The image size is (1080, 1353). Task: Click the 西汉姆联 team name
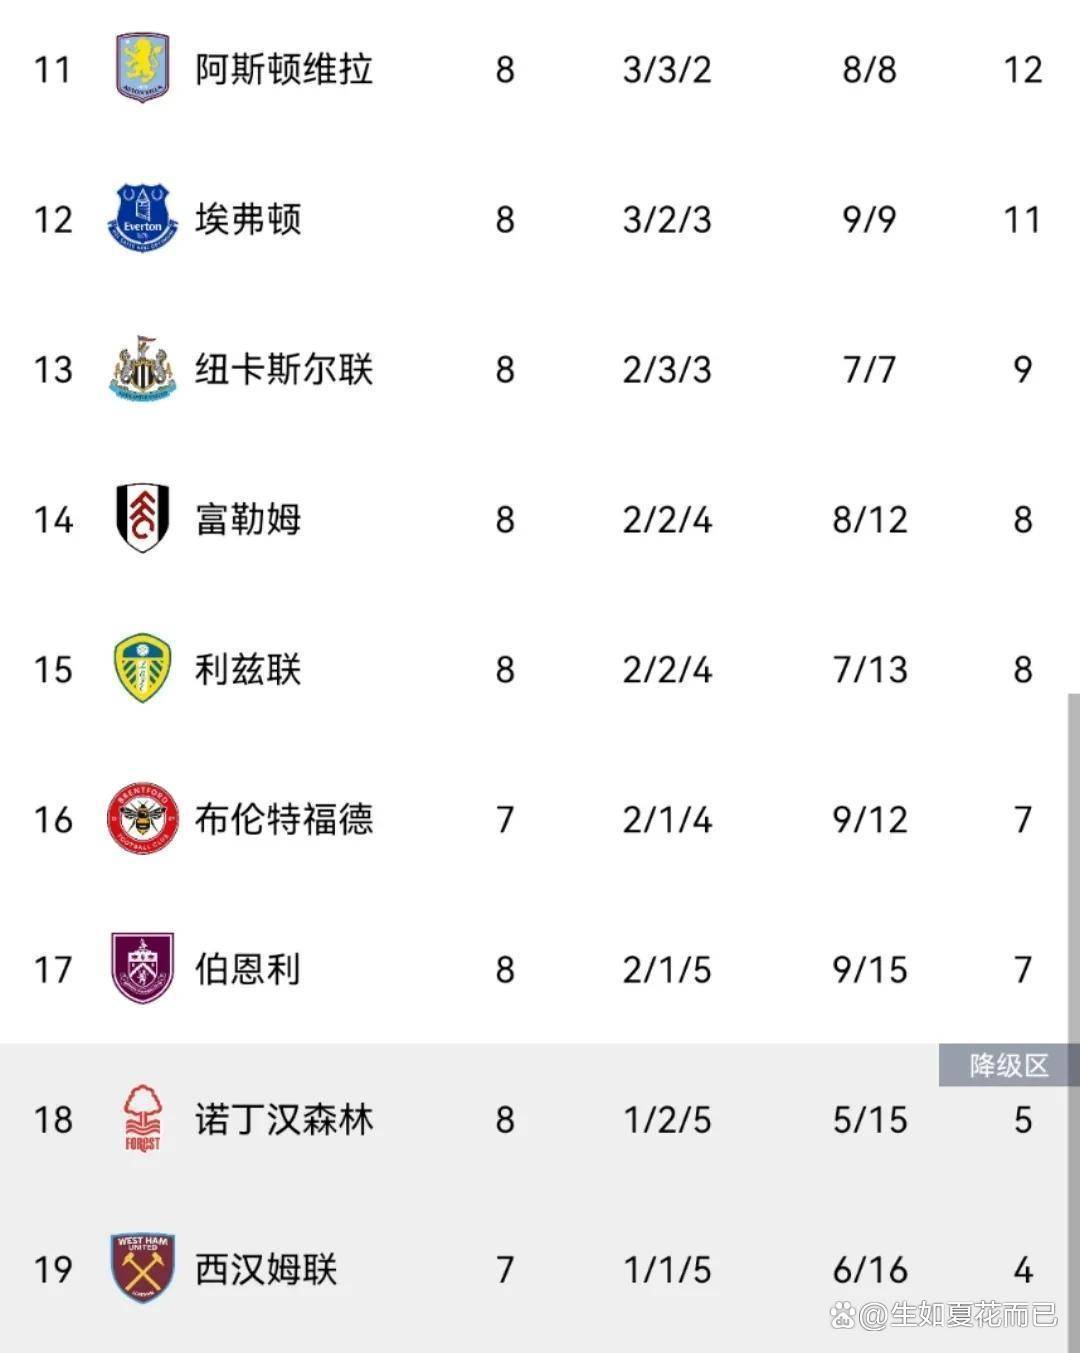click(266, 1269)
